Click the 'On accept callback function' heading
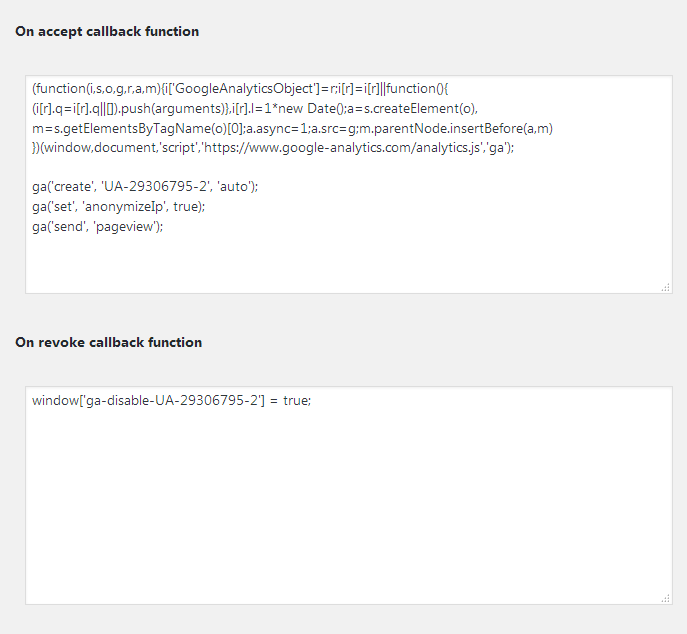This screenshot has width=687, height=634. [x=107, y=31]
